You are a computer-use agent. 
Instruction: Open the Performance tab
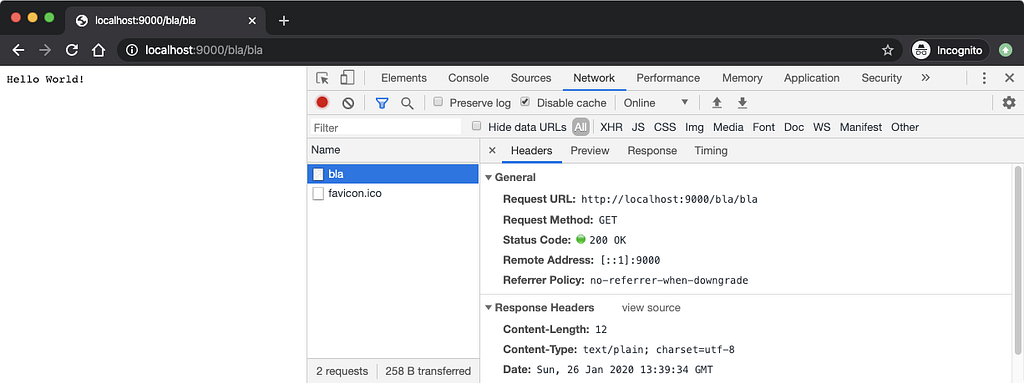[x=668, y=78]
